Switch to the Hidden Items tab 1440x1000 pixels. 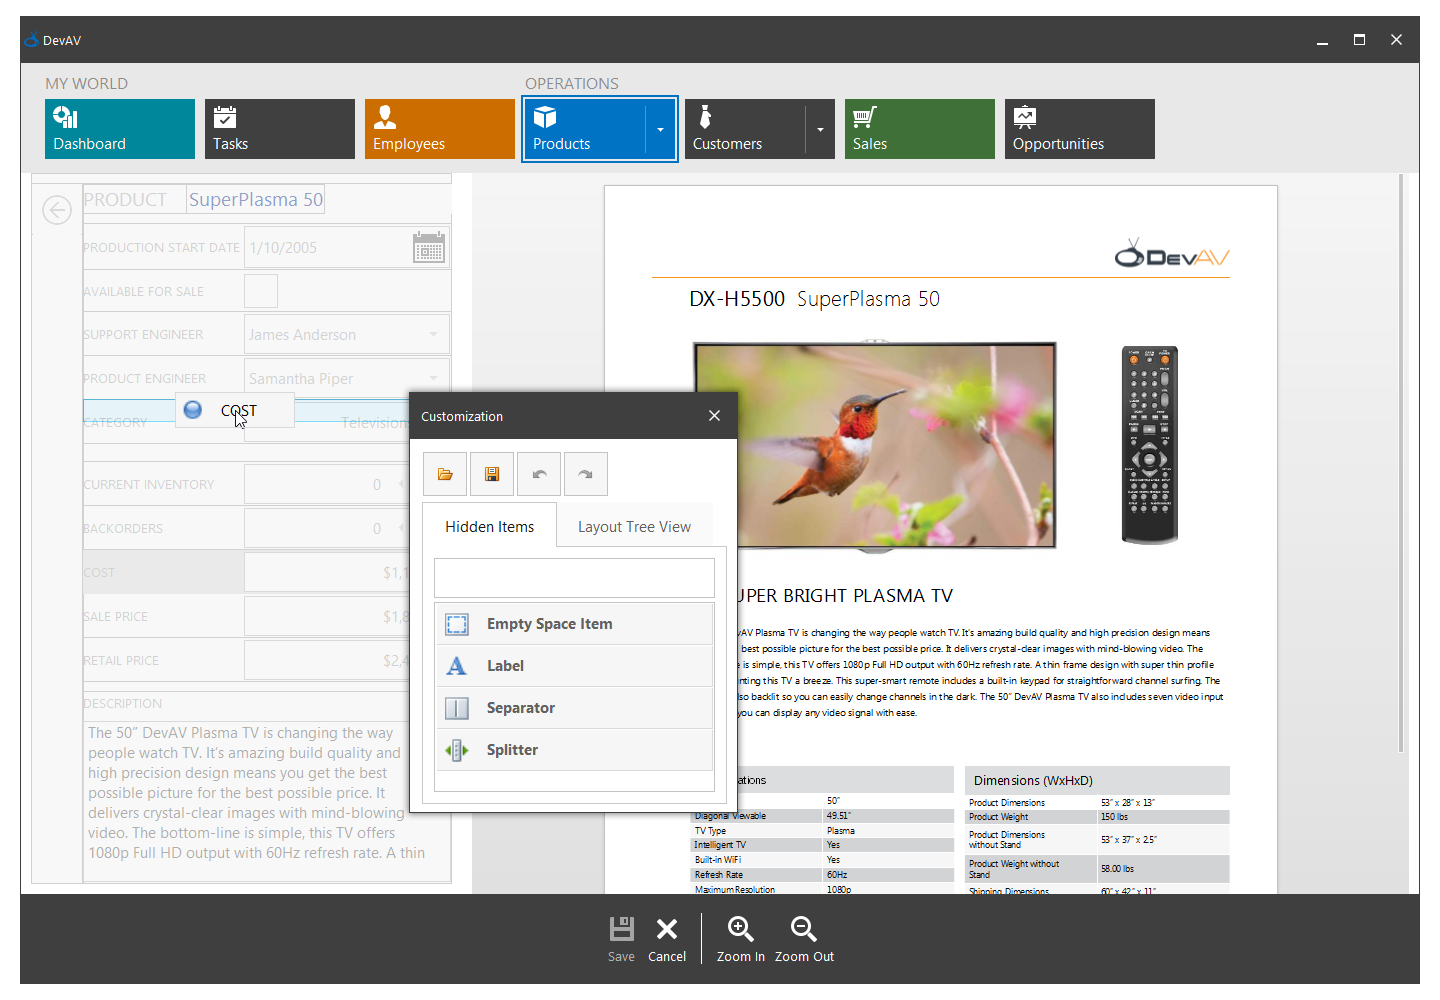(490, 527)
